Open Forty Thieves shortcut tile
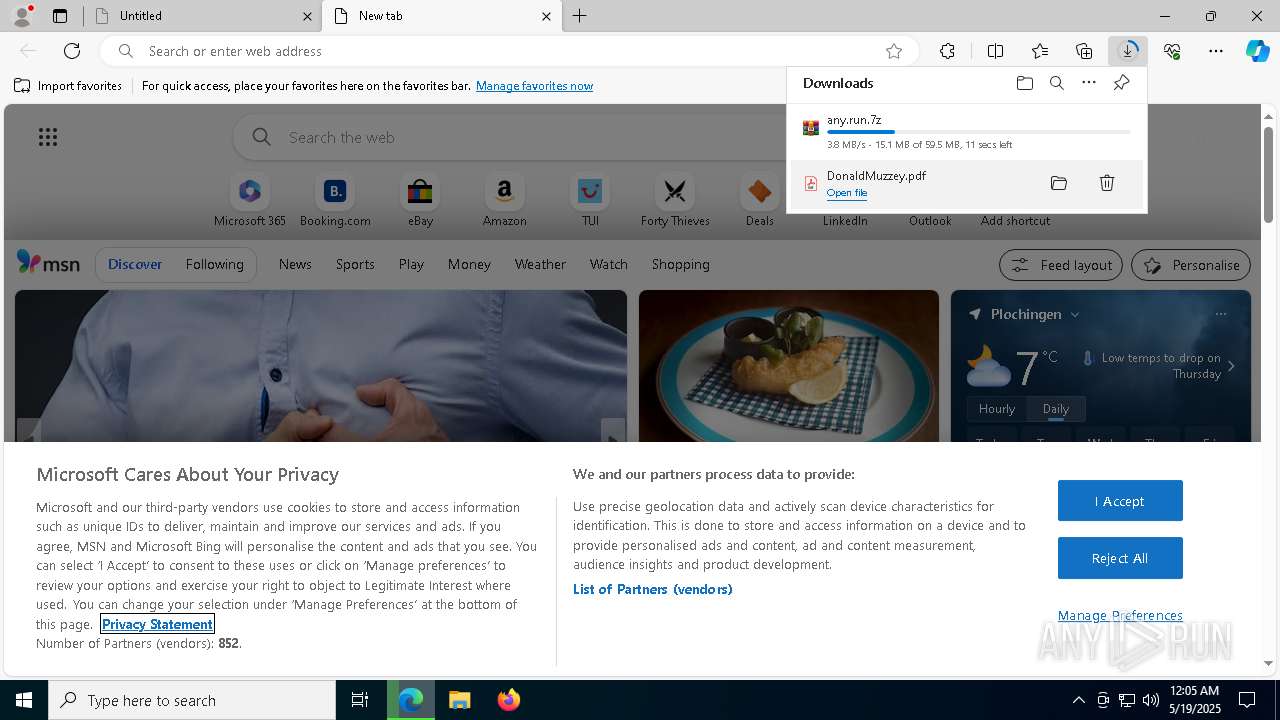The width and height of the screenshot is (1280, 720). (x=675, y=200)
